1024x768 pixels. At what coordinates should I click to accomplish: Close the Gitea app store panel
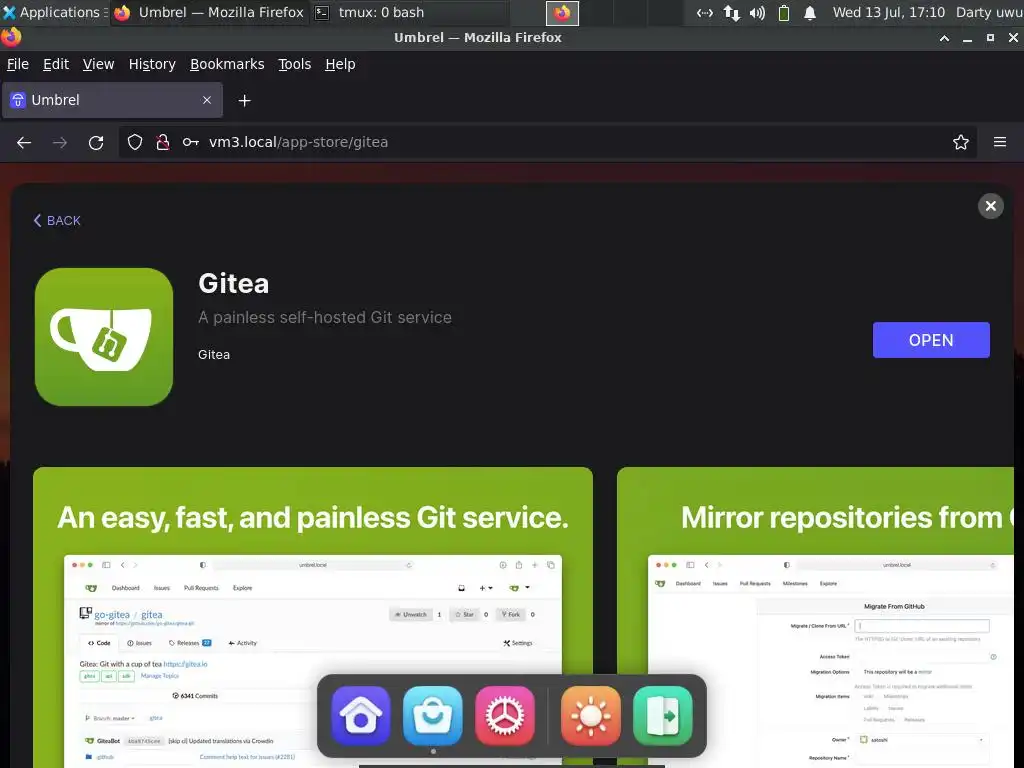click(990, 206)
